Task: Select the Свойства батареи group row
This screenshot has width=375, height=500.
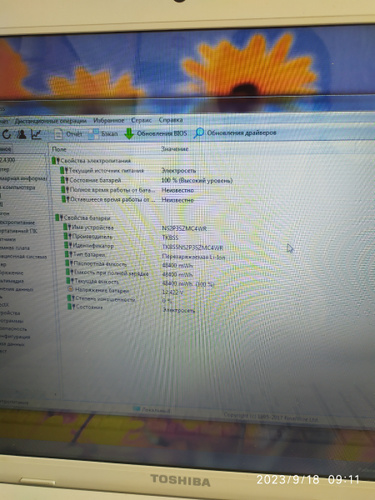Action: 83,218
